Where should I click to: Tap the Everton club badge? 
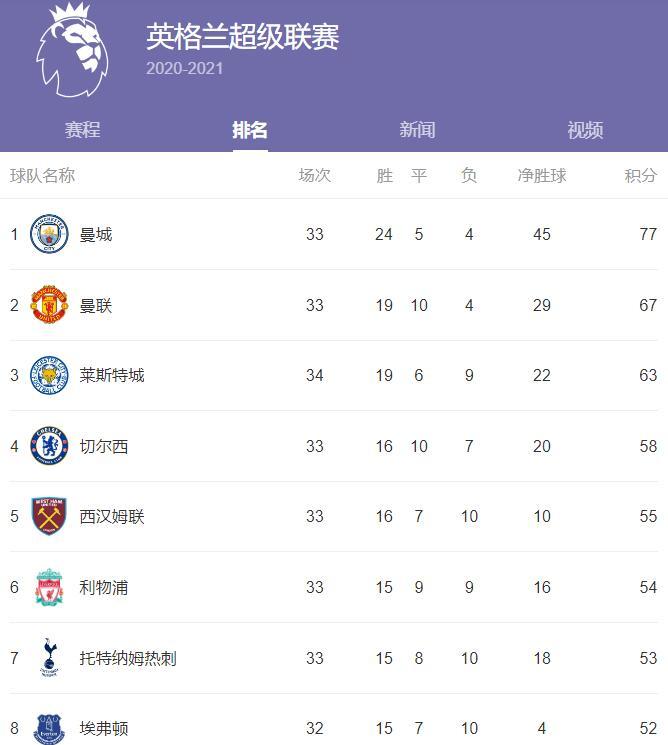49,729
